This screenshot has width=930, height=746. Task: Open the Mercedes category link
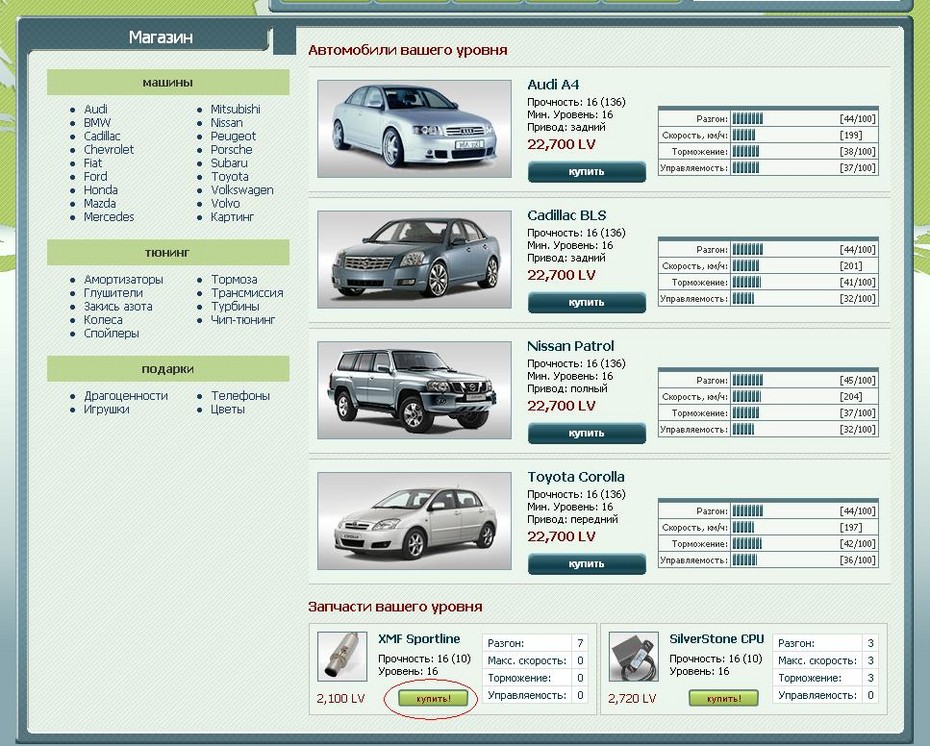[x=109, y=217]
